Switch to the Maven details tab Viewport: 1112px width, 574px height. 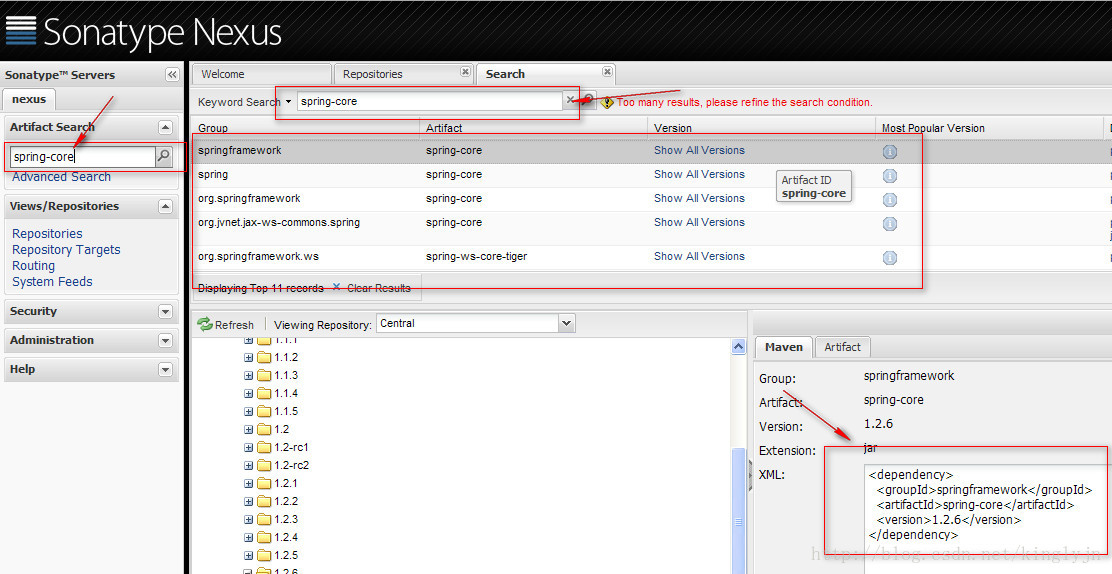click(x=784, y=347)
